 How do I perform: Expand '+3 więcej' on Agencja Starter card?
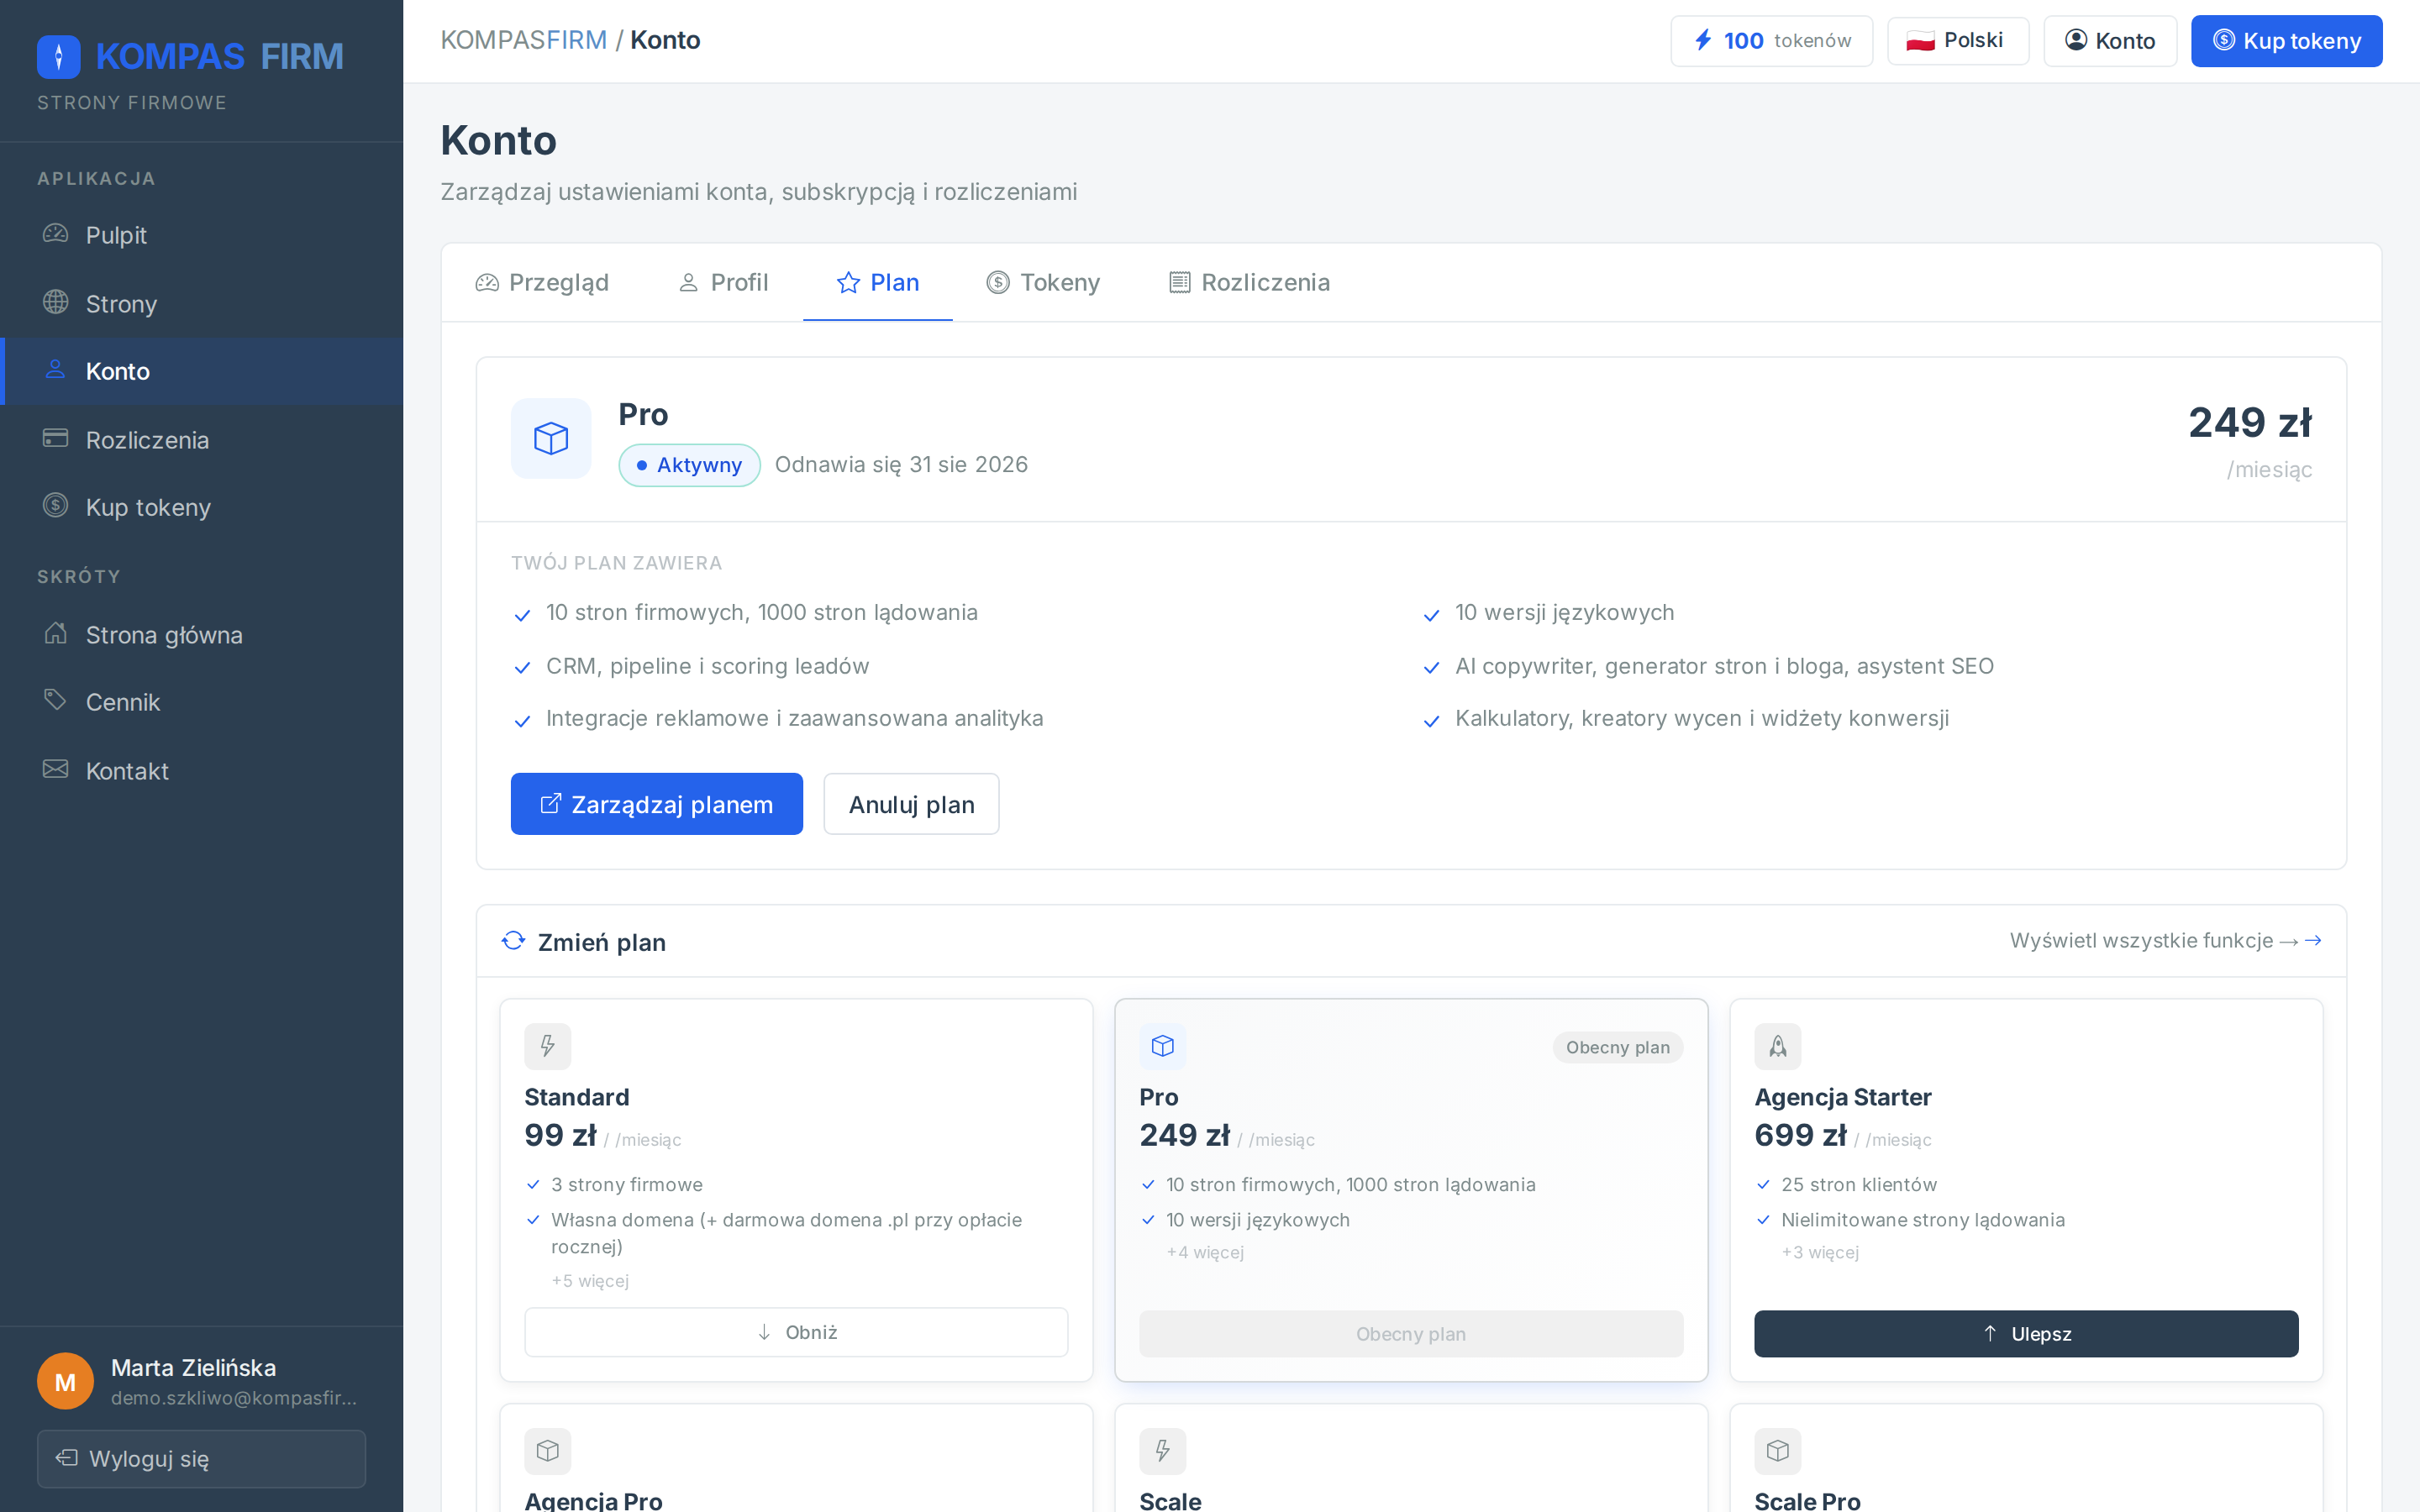(x=1820, y=1252)
